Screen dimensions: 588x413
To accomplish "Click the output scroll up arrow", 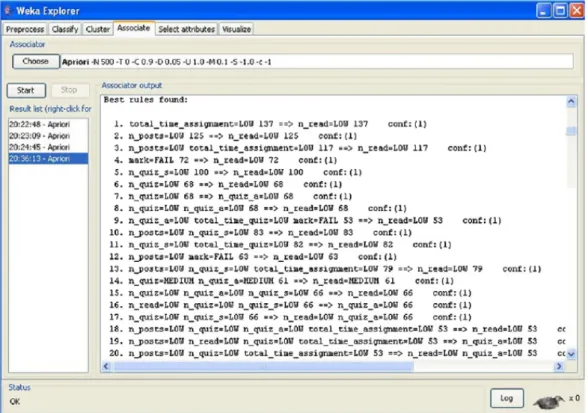I will click(x=571, y=101).
